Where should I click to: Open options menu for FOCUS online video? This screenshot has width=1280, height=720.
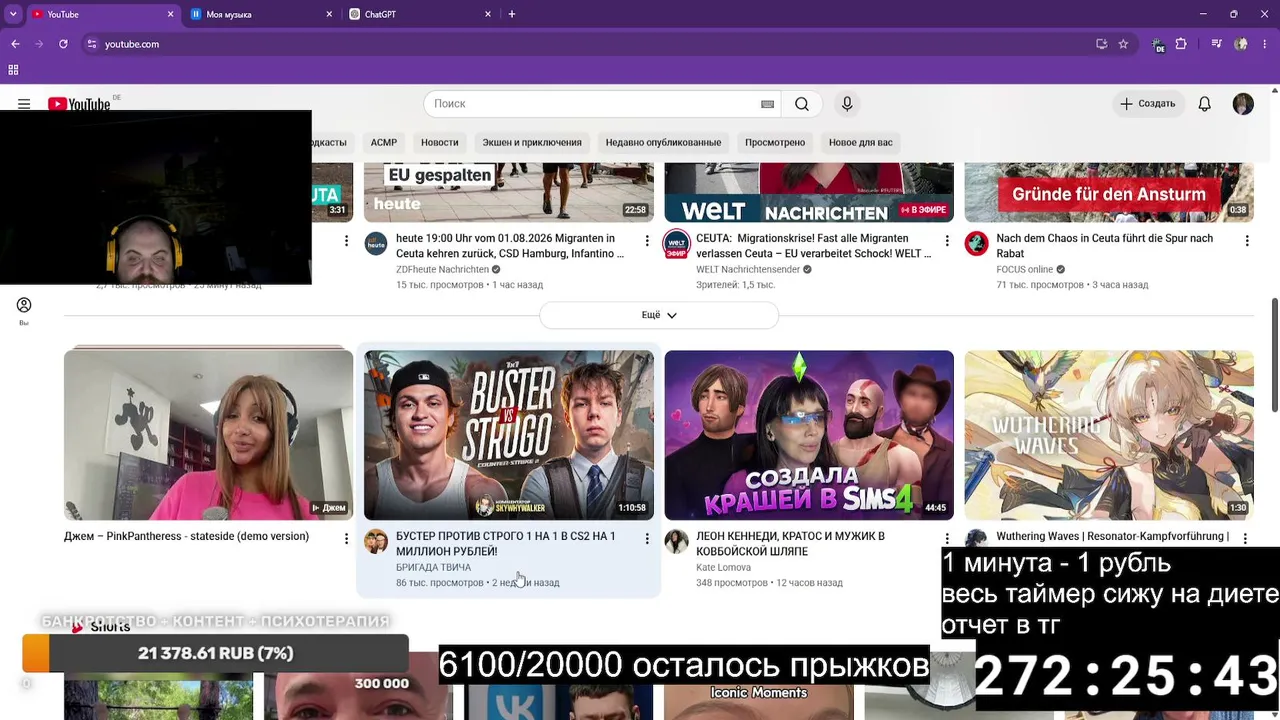point(1247,241)
